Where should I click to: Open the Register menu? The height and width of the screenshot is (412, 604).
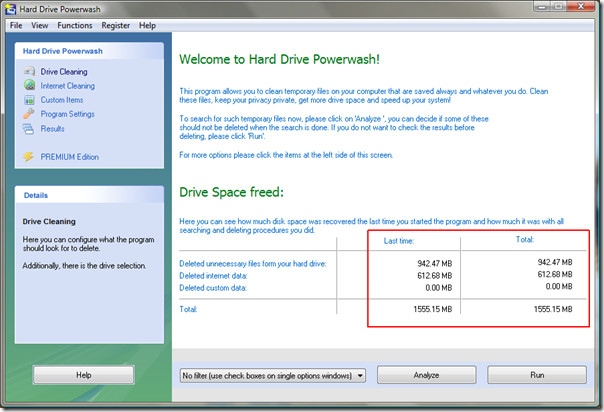[x=116, y=25]
